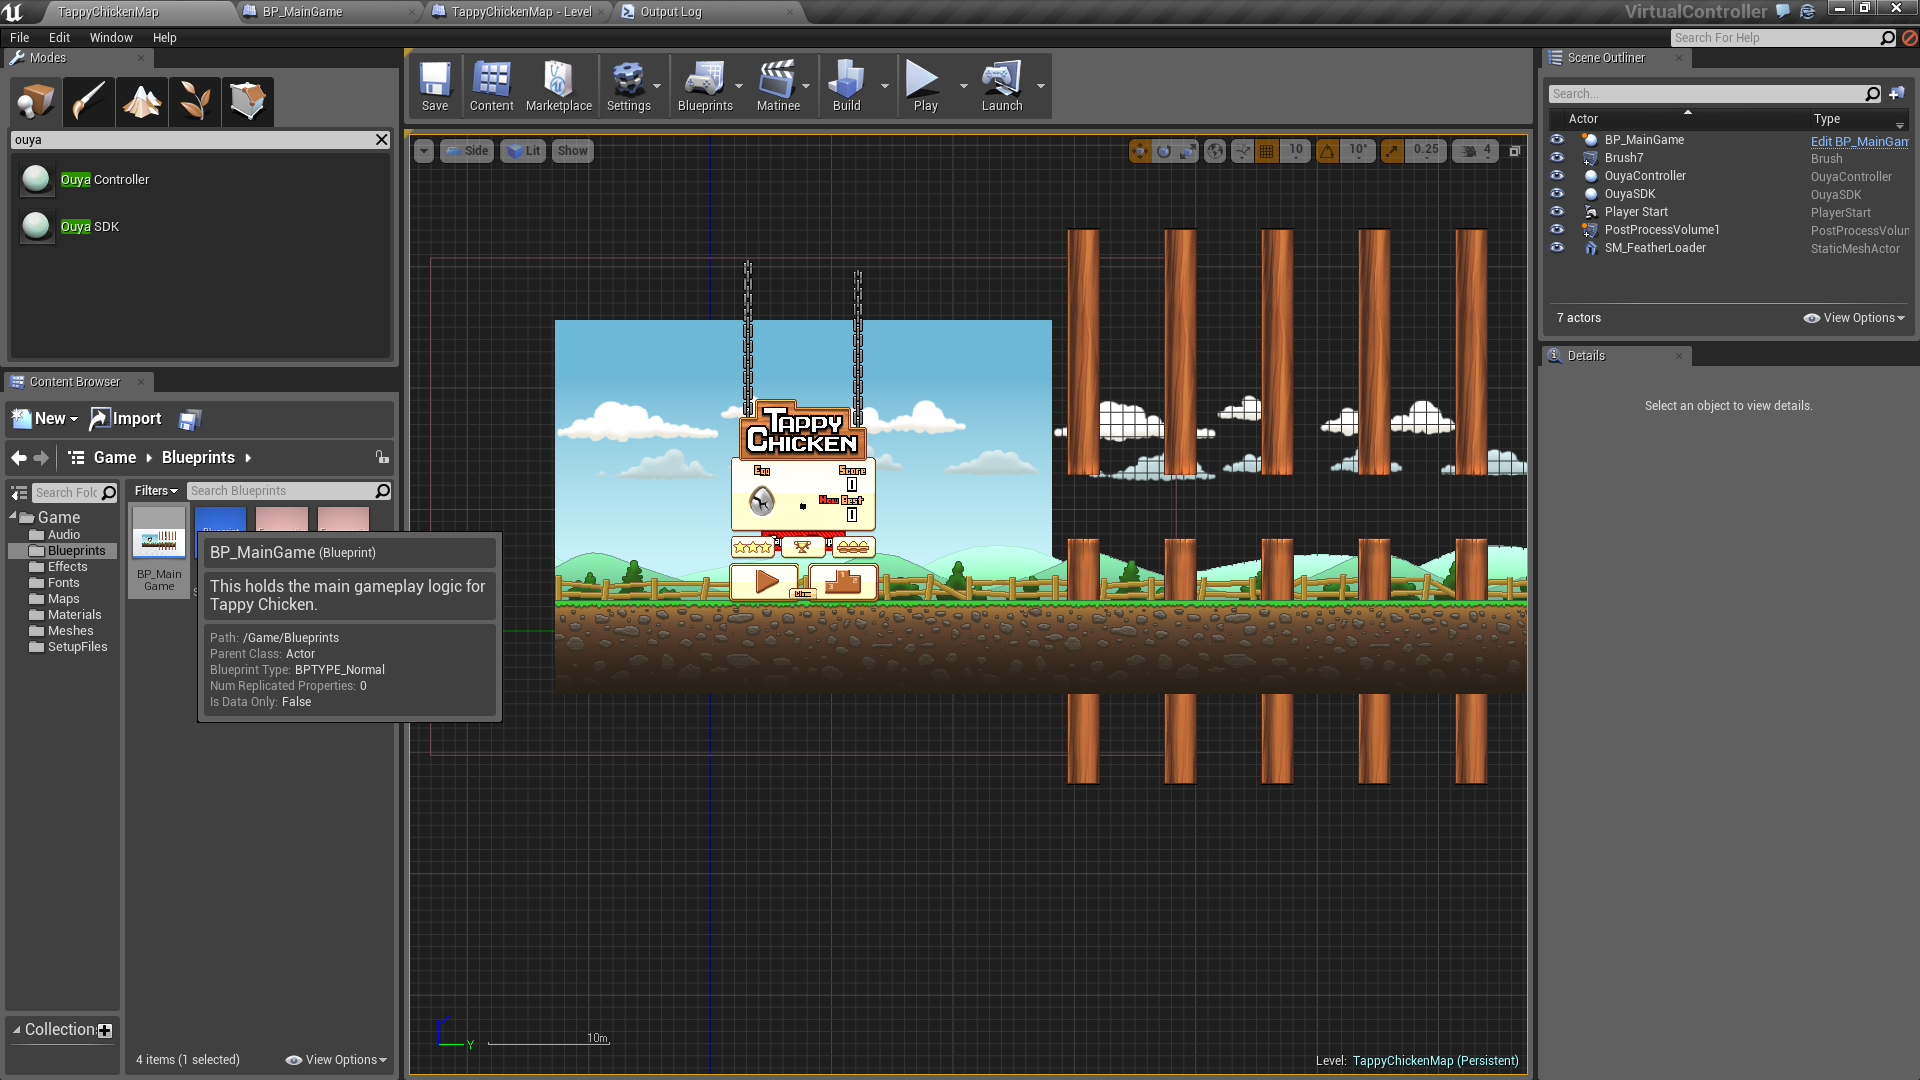
Task: Click the Build toolbar icon
Action: click(846, 86)
